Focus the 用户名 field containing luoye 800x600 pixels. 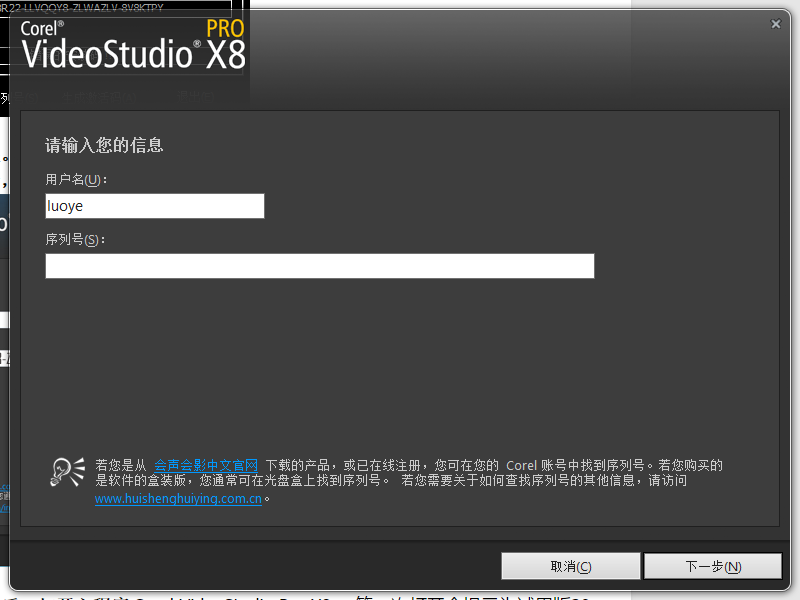tap(155, 206)
